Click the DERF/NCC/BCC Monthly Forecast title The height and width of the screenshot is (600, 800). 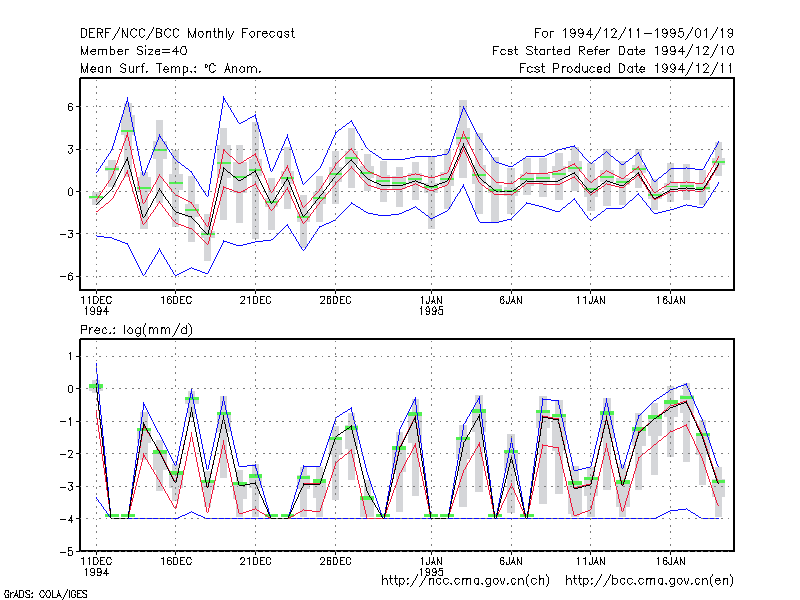click(187, 34)
